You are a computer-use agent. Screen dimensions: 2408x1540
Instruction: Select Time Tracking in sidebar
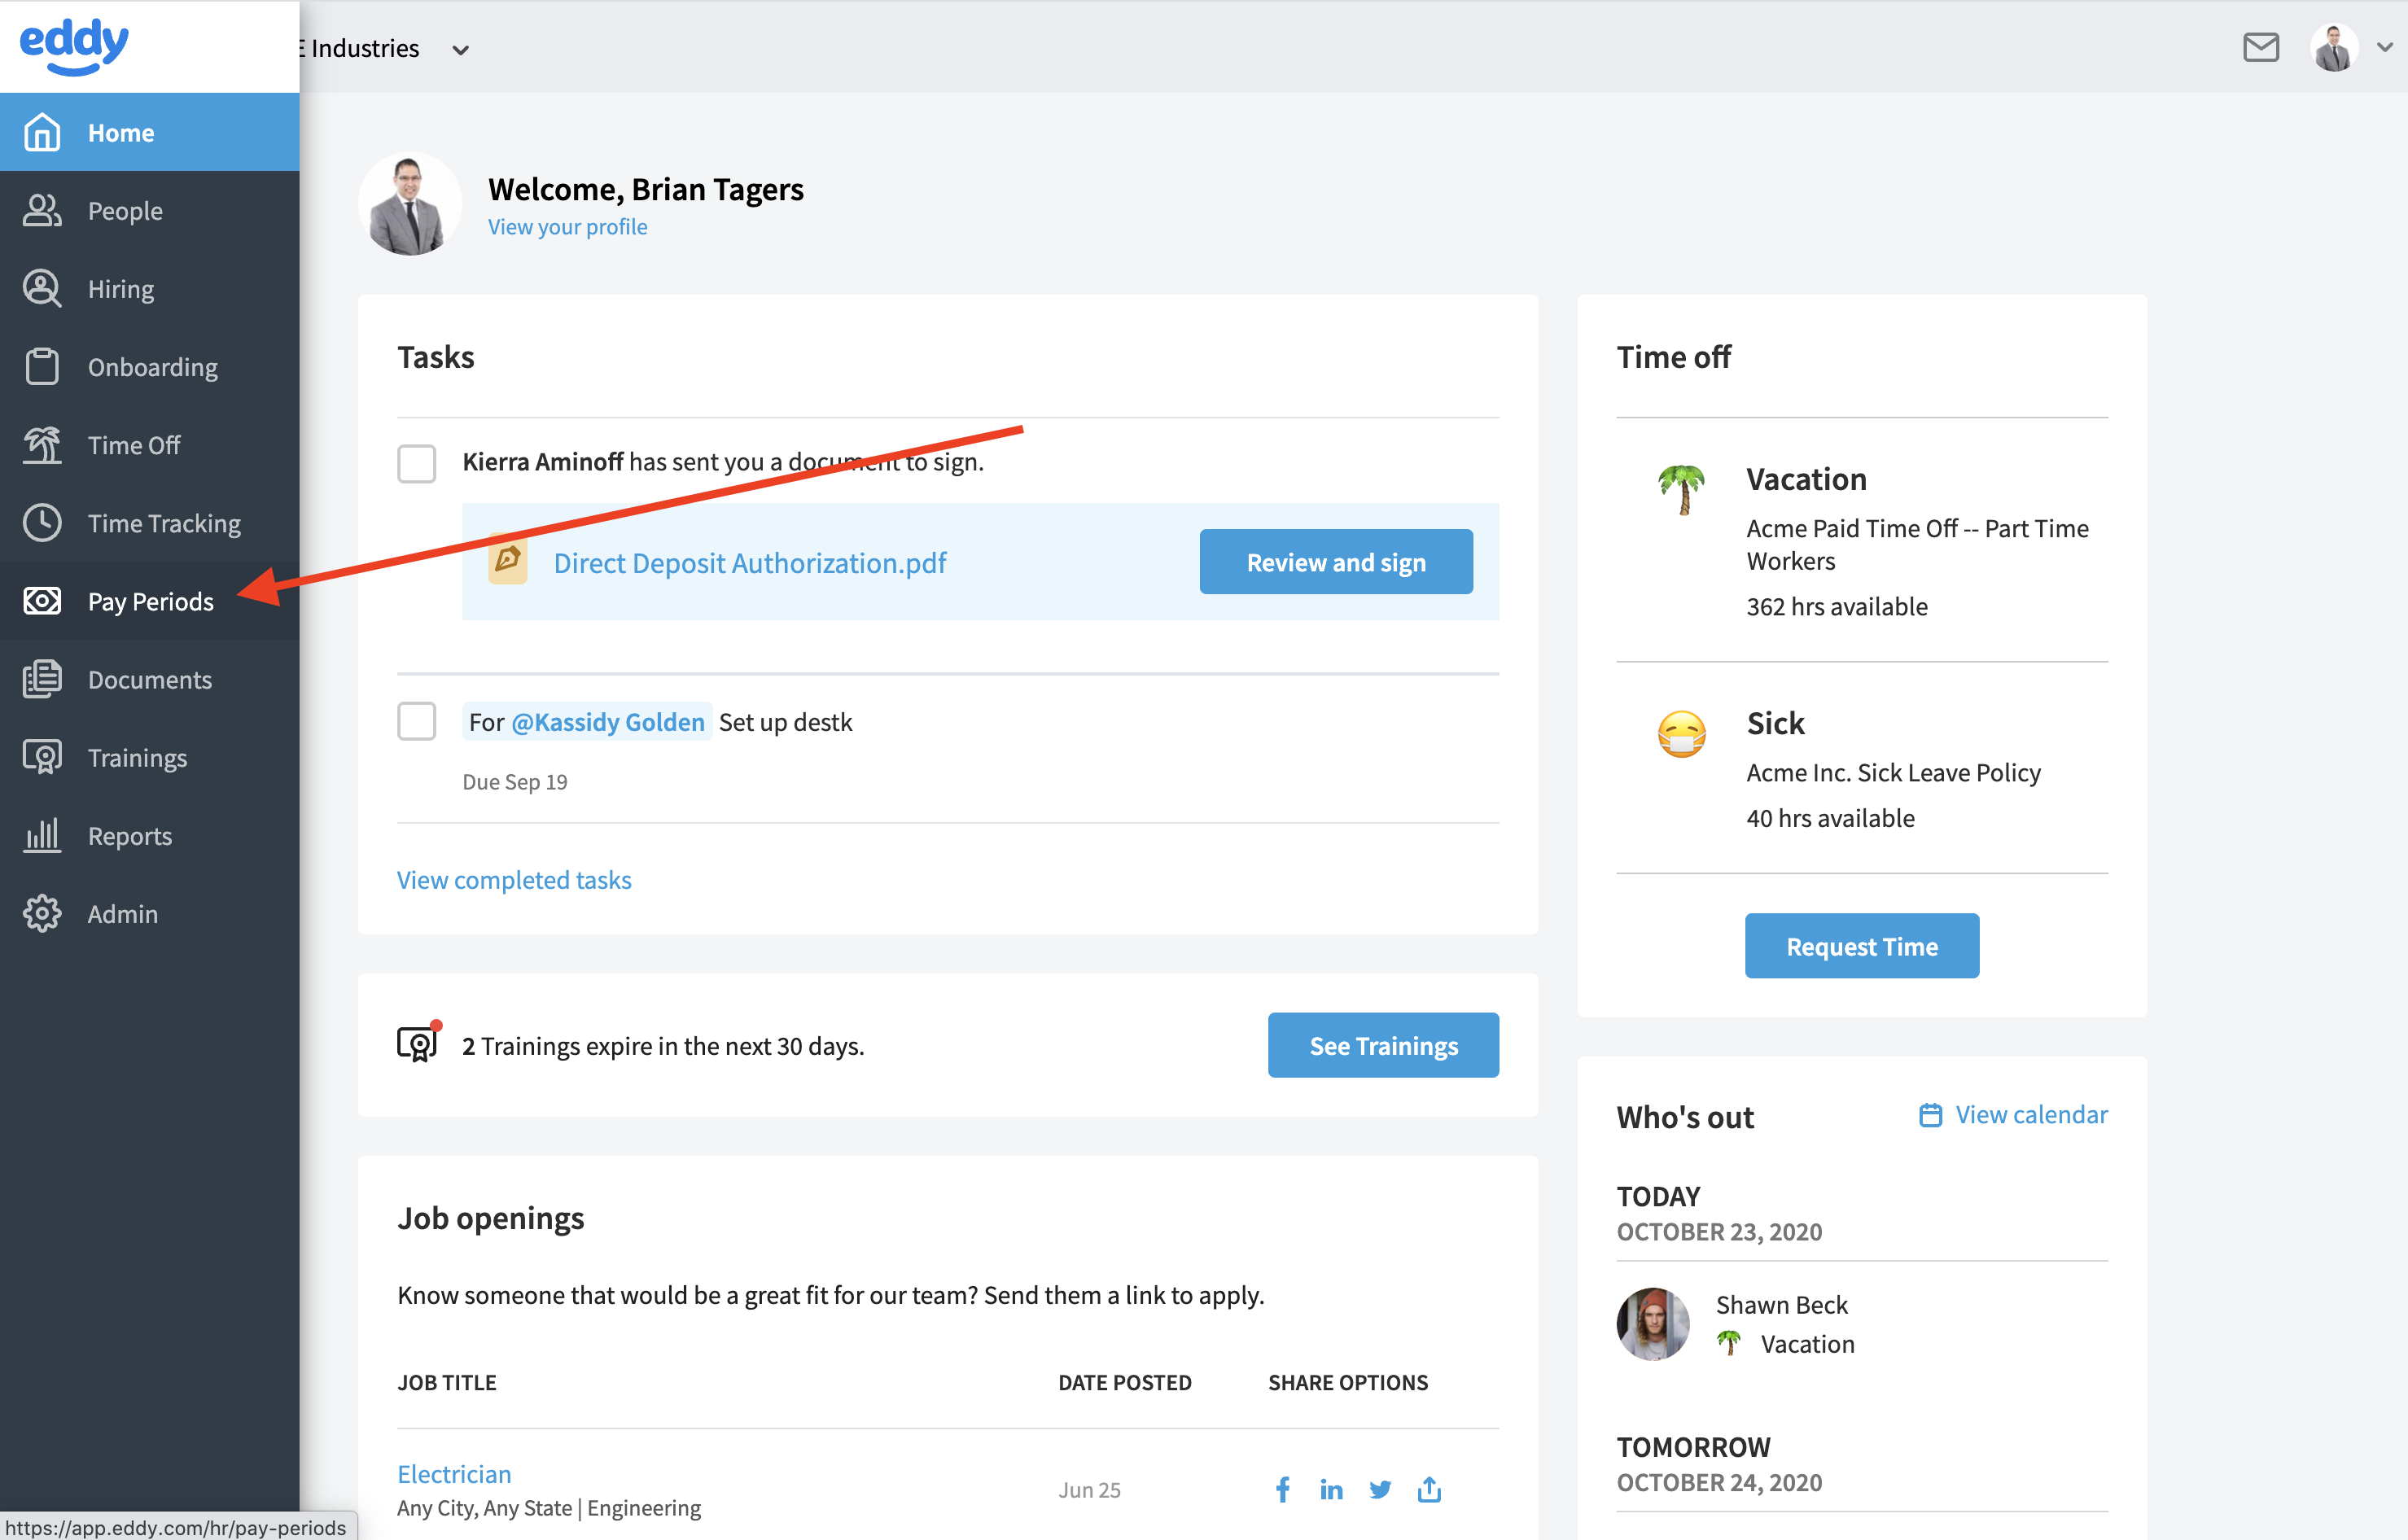150,522
